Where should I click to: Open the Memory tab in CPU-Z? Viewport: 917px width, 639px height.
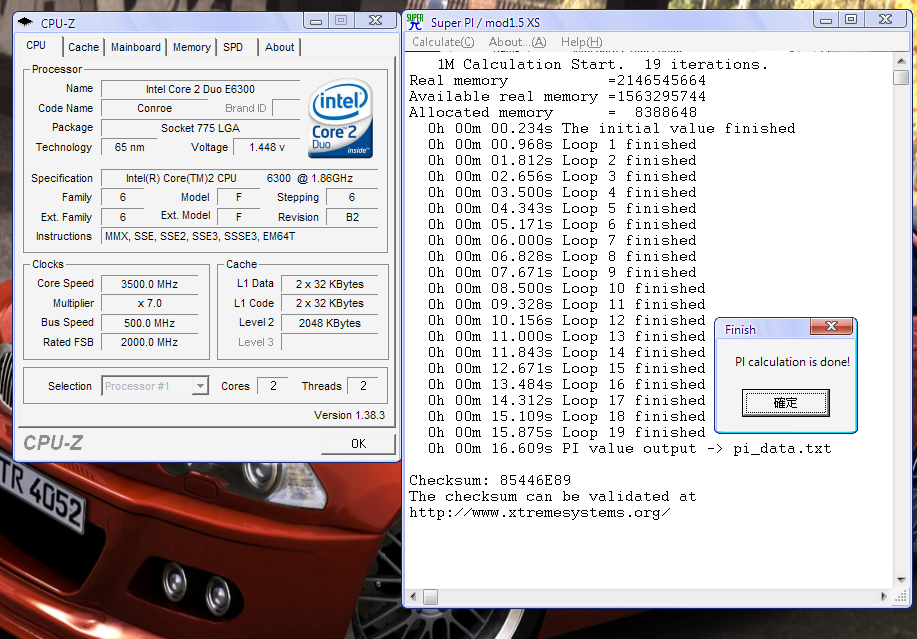[191, 47]
